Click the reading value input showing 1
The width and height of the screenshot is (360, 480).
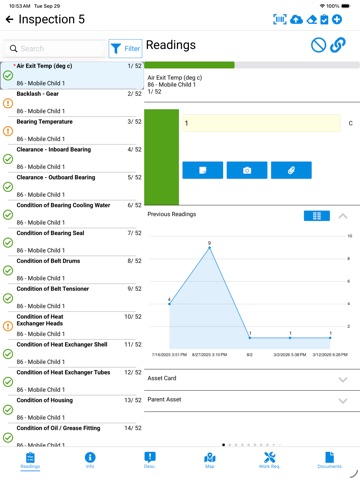coord(261,123)
